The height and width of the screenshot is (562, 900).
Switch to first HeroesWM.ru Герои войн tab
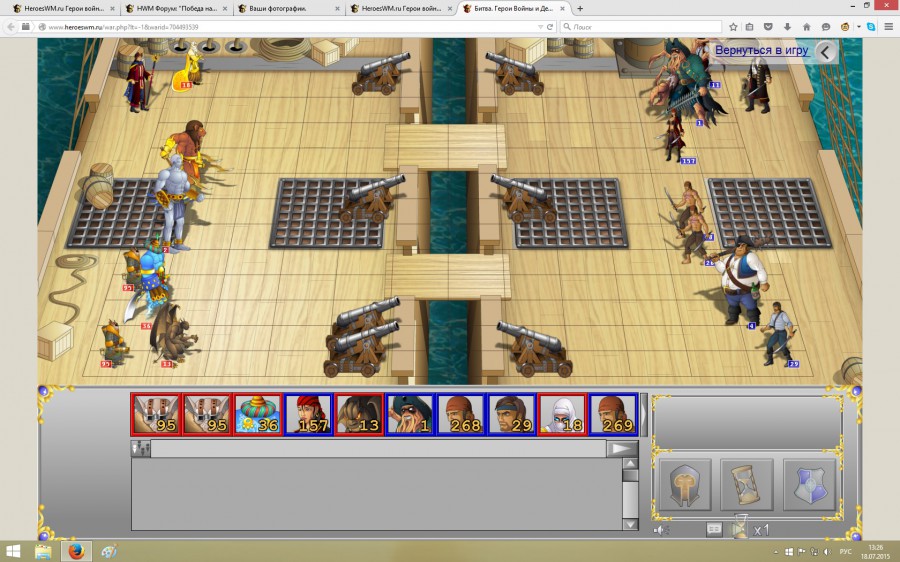[62, 9]
